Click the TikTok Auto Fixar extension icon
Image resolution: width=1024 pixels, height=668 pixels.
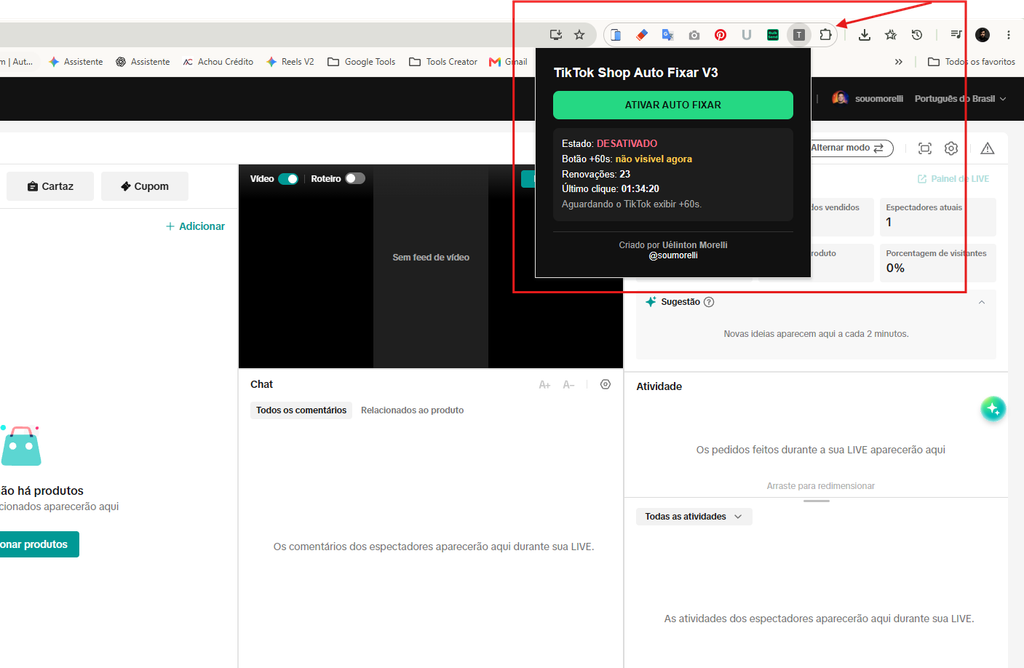[x=799, y=35]
